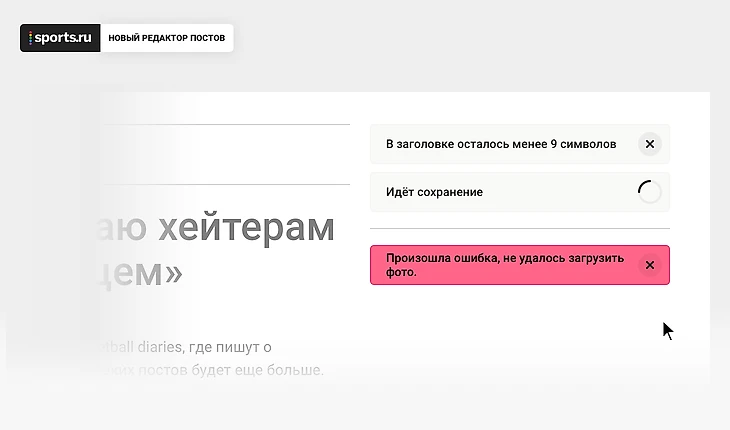The image size is (730, 430).
Task: Click the divider line below saving notification
Action: (519, 228)
